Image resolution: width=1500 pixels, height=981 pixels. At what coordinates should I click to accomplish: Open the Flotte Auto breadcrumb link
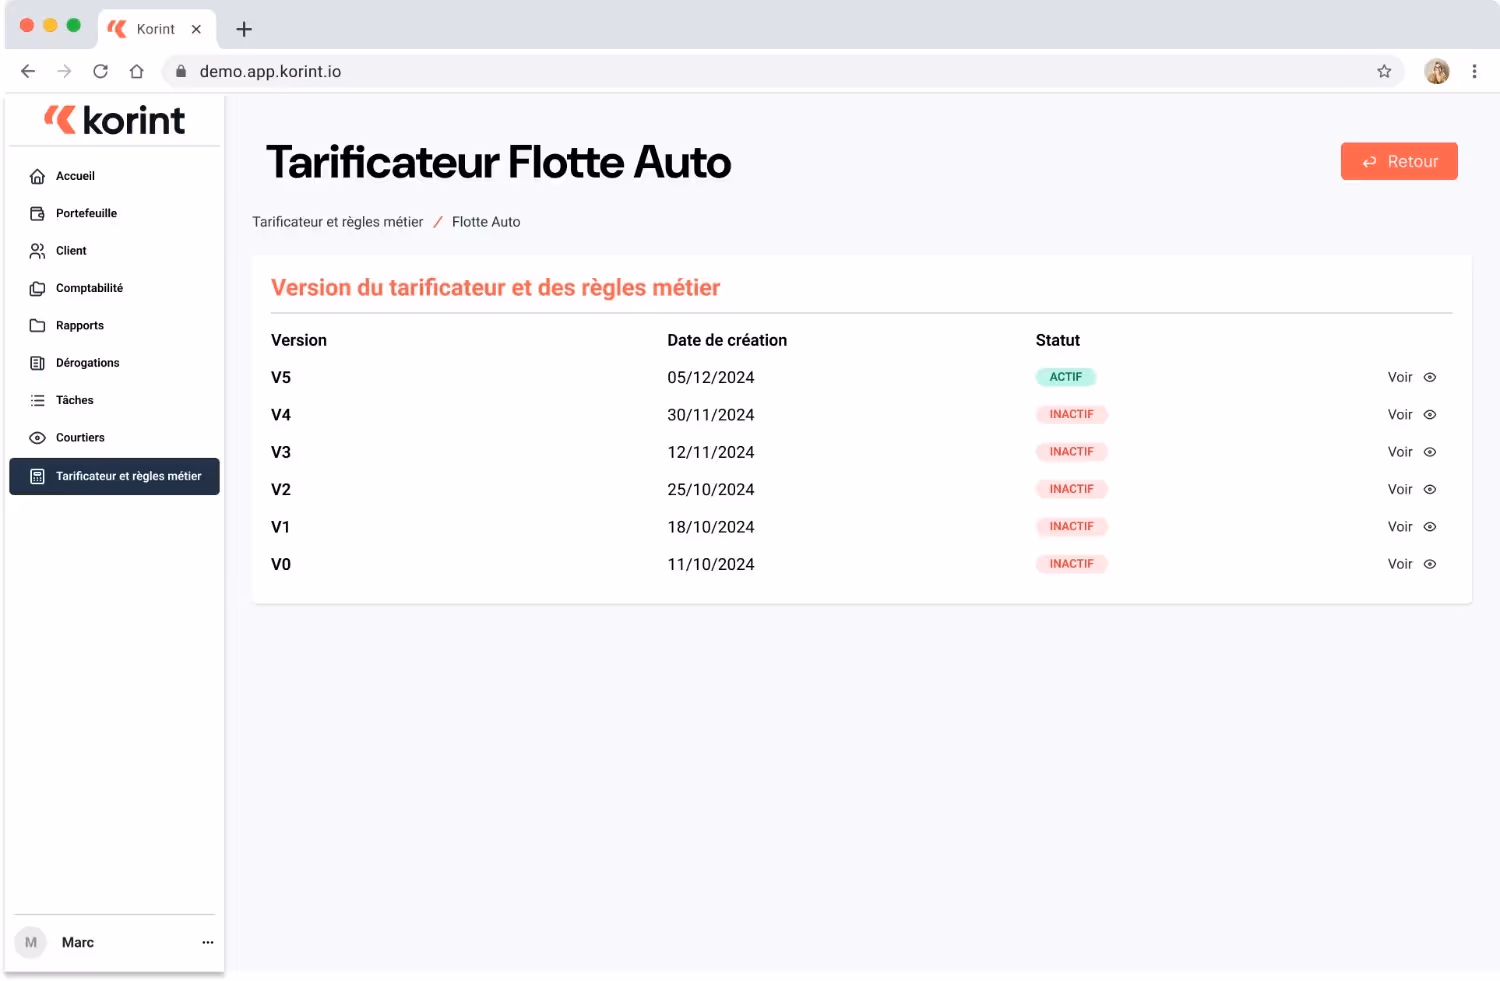pos(486,221)
